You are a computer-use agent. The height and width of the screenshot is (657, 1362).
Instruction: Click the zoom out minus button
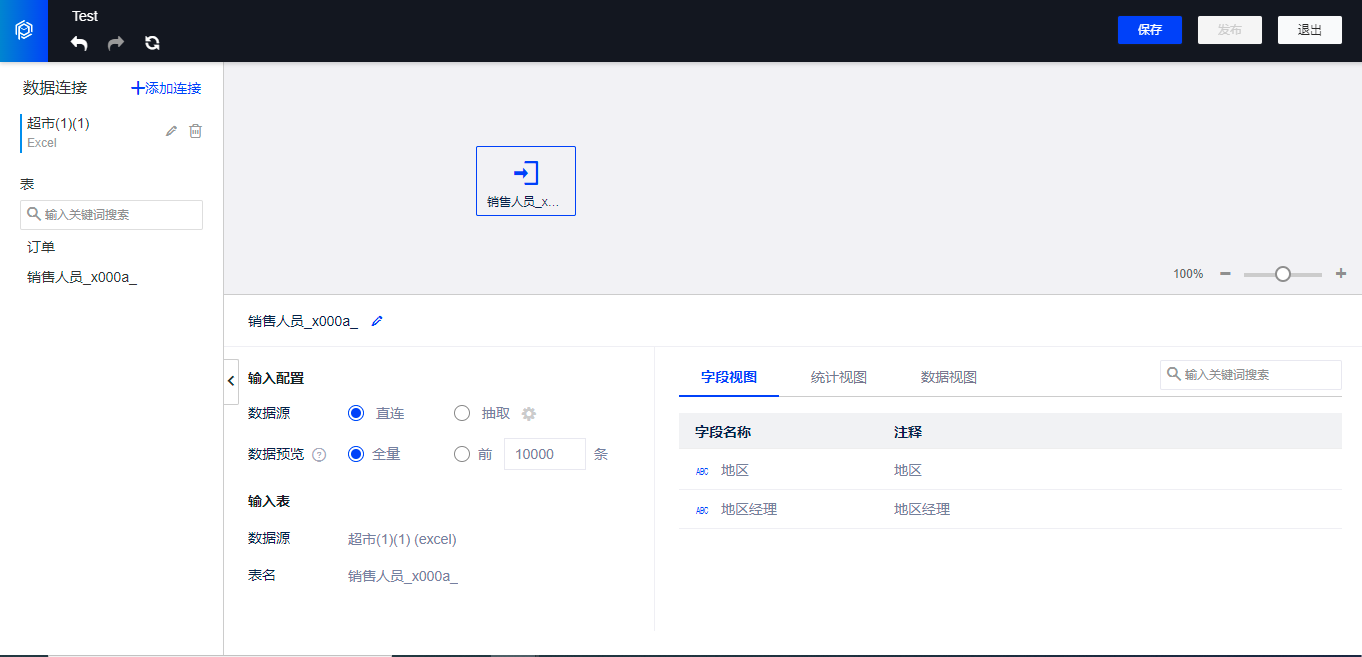point(1225,274)
